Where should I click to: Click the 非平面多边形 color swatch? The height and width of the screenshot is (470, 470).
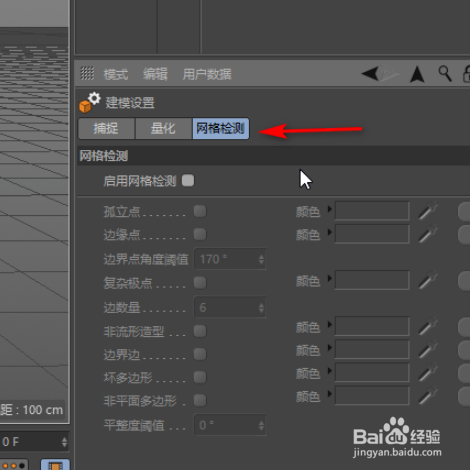(372, 395)
